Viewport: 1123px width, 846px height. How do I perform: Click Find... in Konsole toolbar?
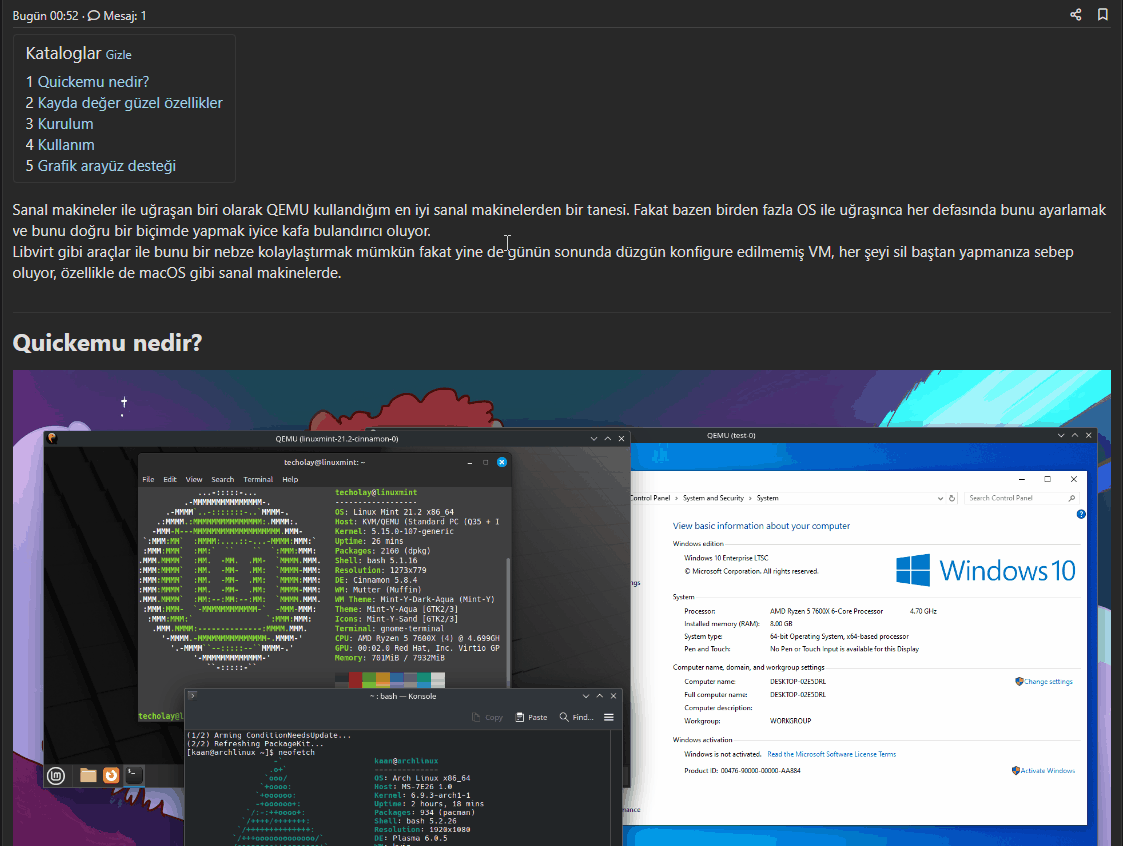pyautogui.click(x=577, y=717)
